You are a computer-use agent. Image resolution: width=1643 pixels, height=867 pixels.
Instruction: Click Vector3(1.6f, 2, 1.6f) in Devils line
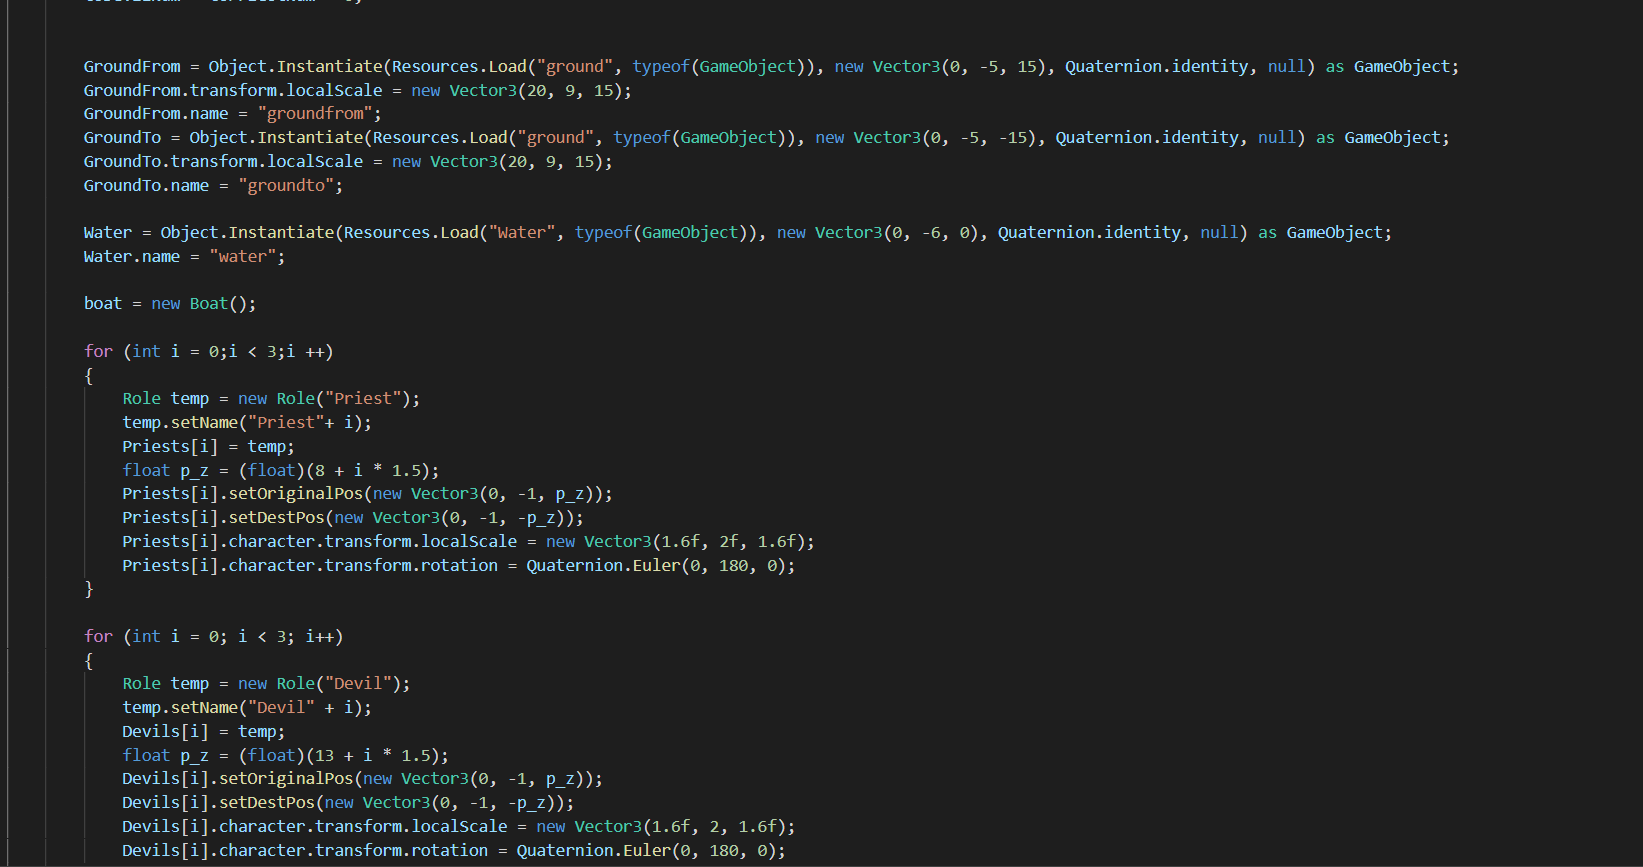pos(681,827)
